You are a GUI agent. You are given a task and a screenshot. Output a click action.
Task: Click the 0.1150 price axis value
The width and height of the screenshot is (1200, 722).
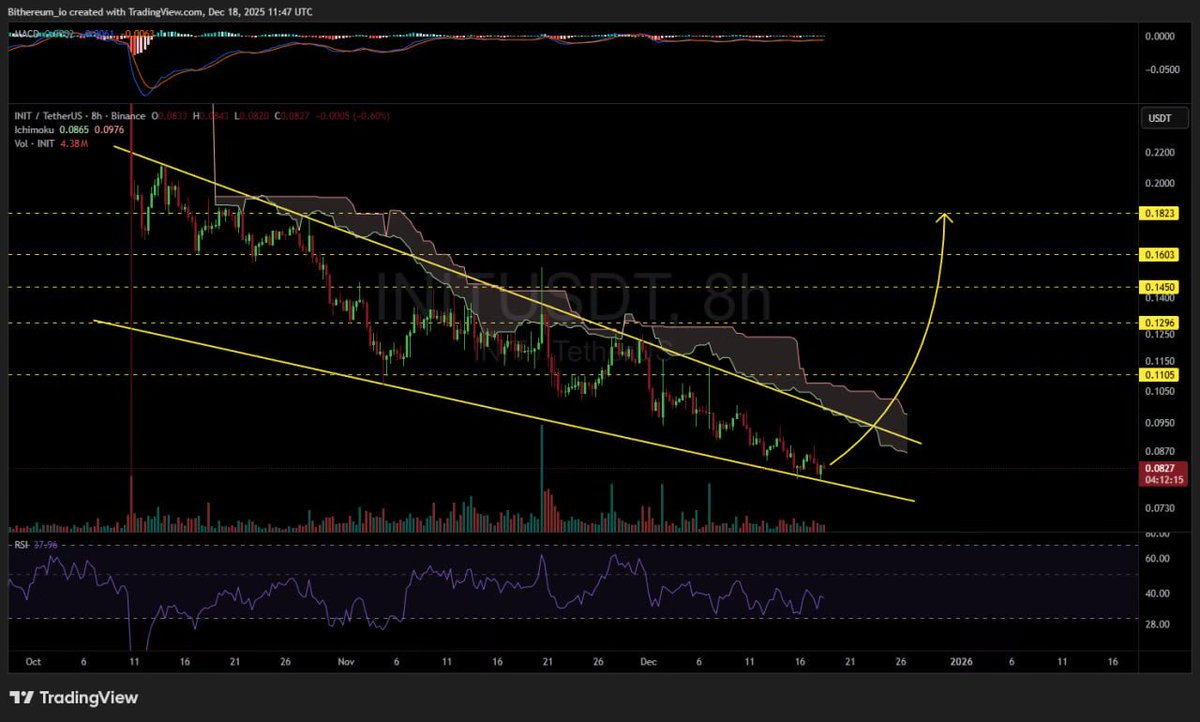[x=1159, y=360]
